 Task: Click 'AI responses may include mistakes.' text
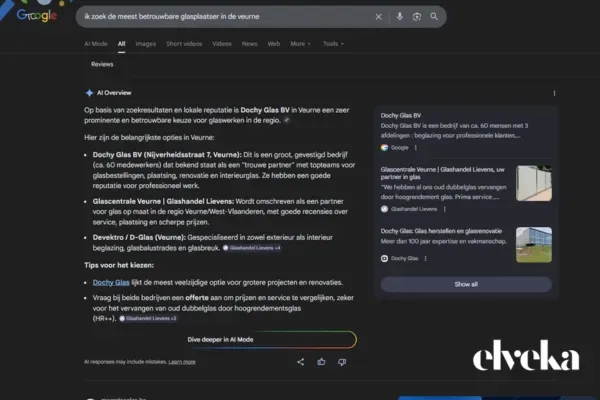126,362
